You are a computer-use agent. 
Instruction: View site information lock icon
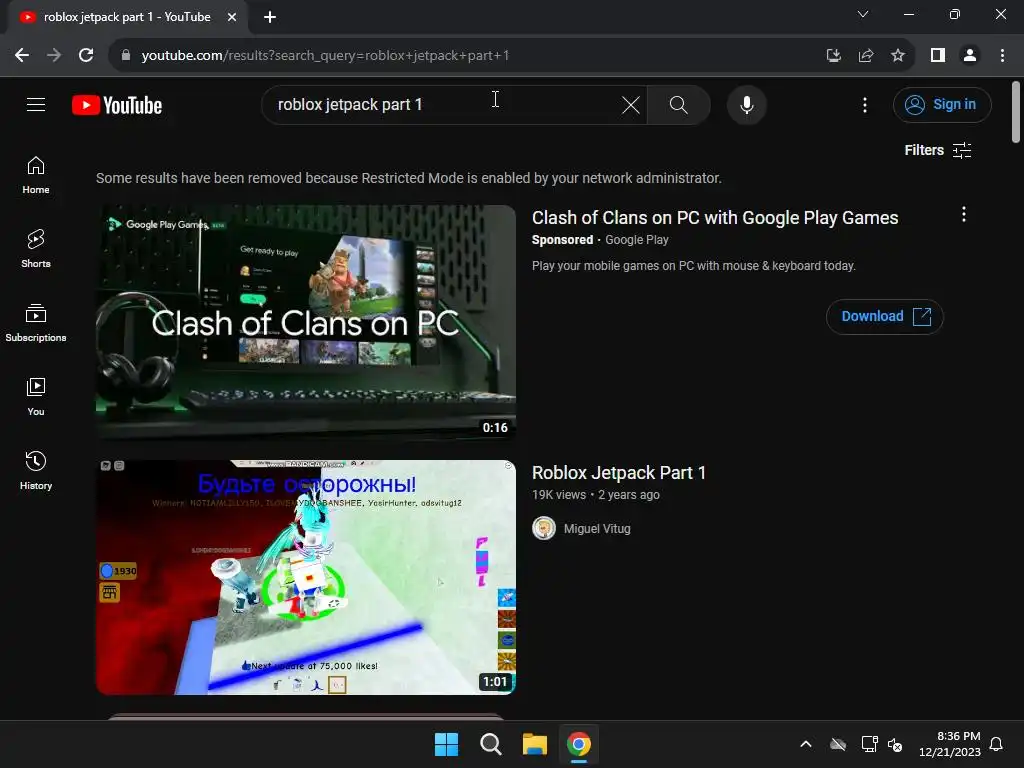[x=126, y=56]
